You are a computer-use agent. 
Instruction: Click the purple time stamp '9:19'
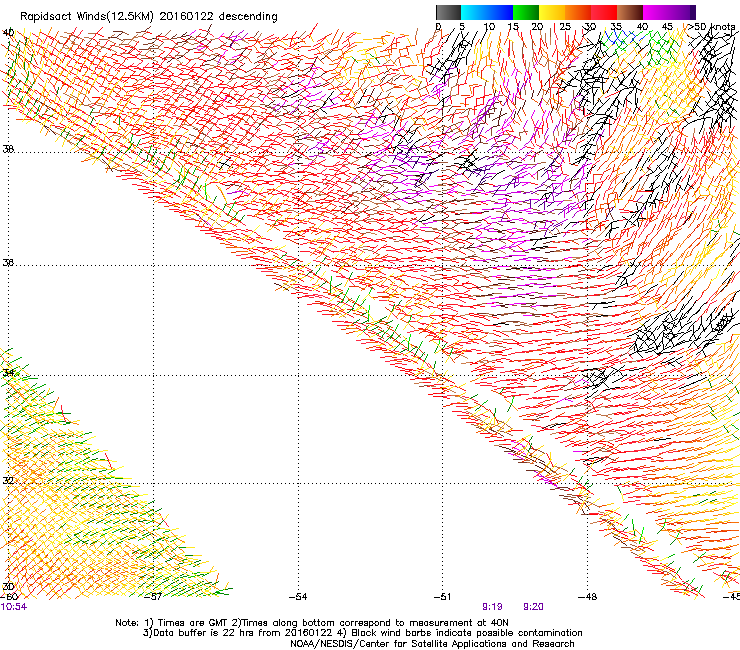click(492, 607)
